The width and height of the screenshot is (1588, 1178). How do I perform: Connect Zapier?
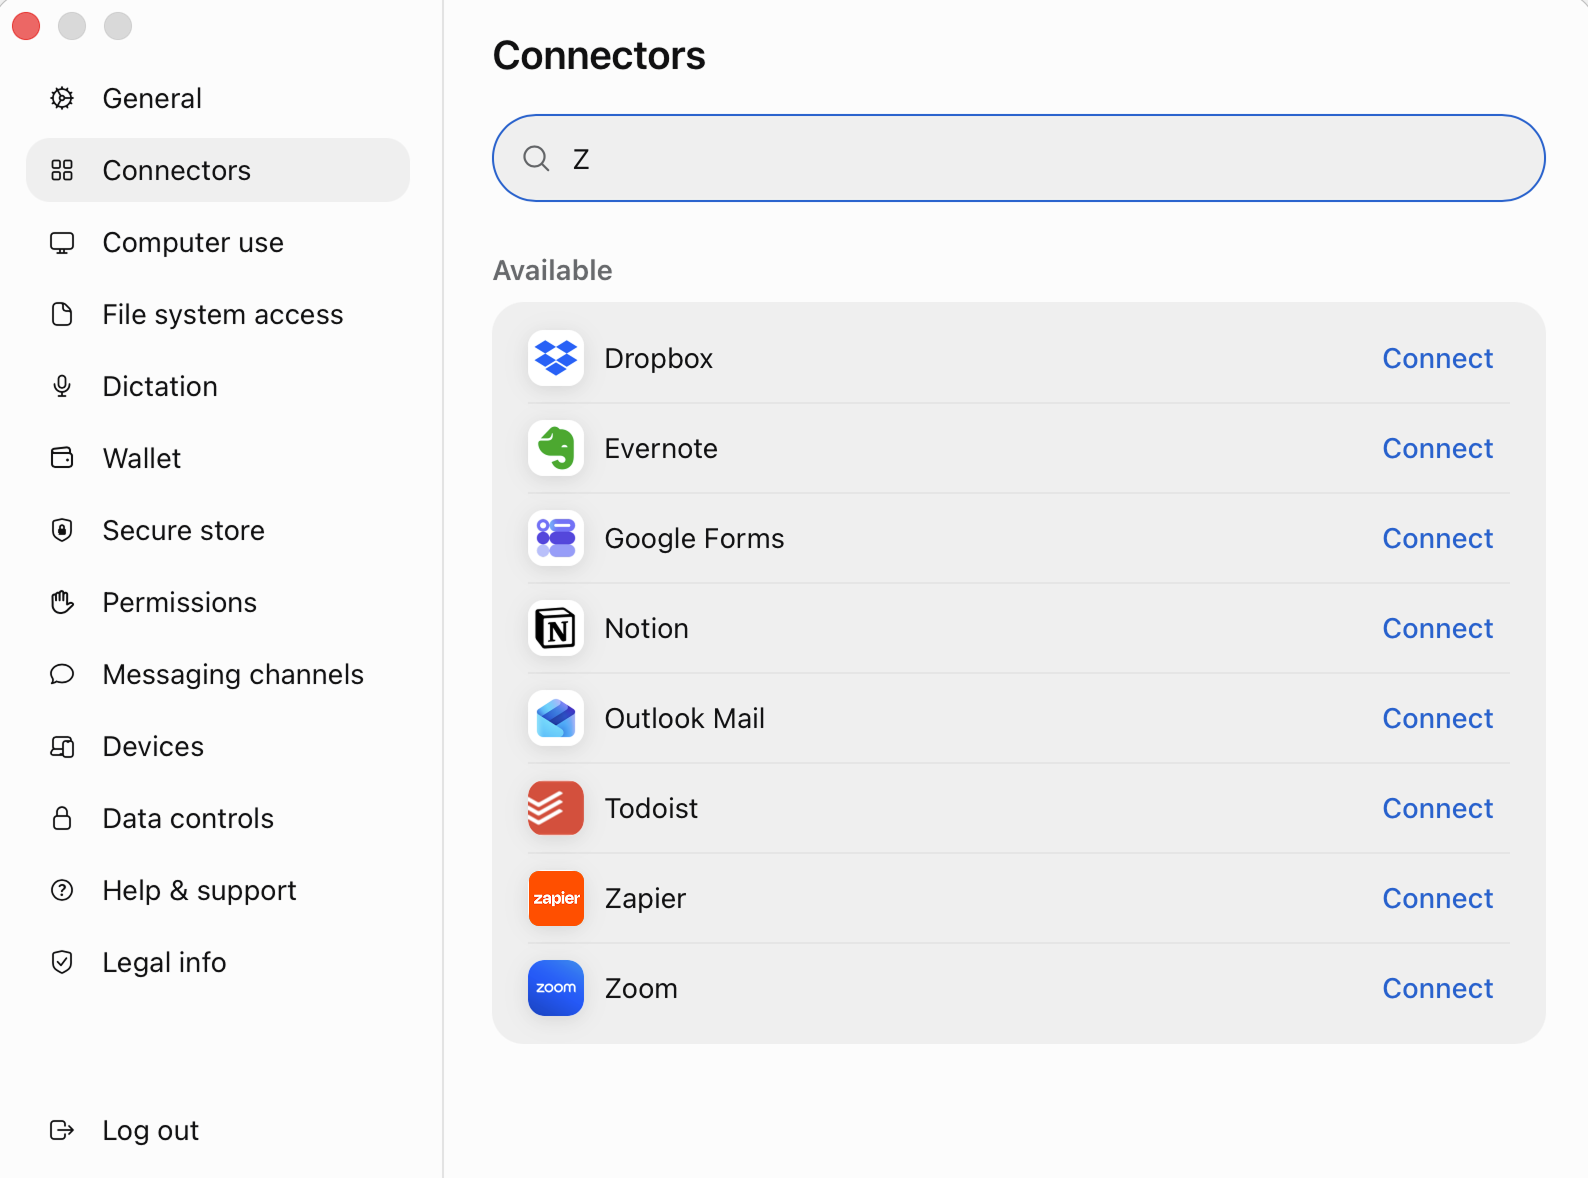(1437, 898)
